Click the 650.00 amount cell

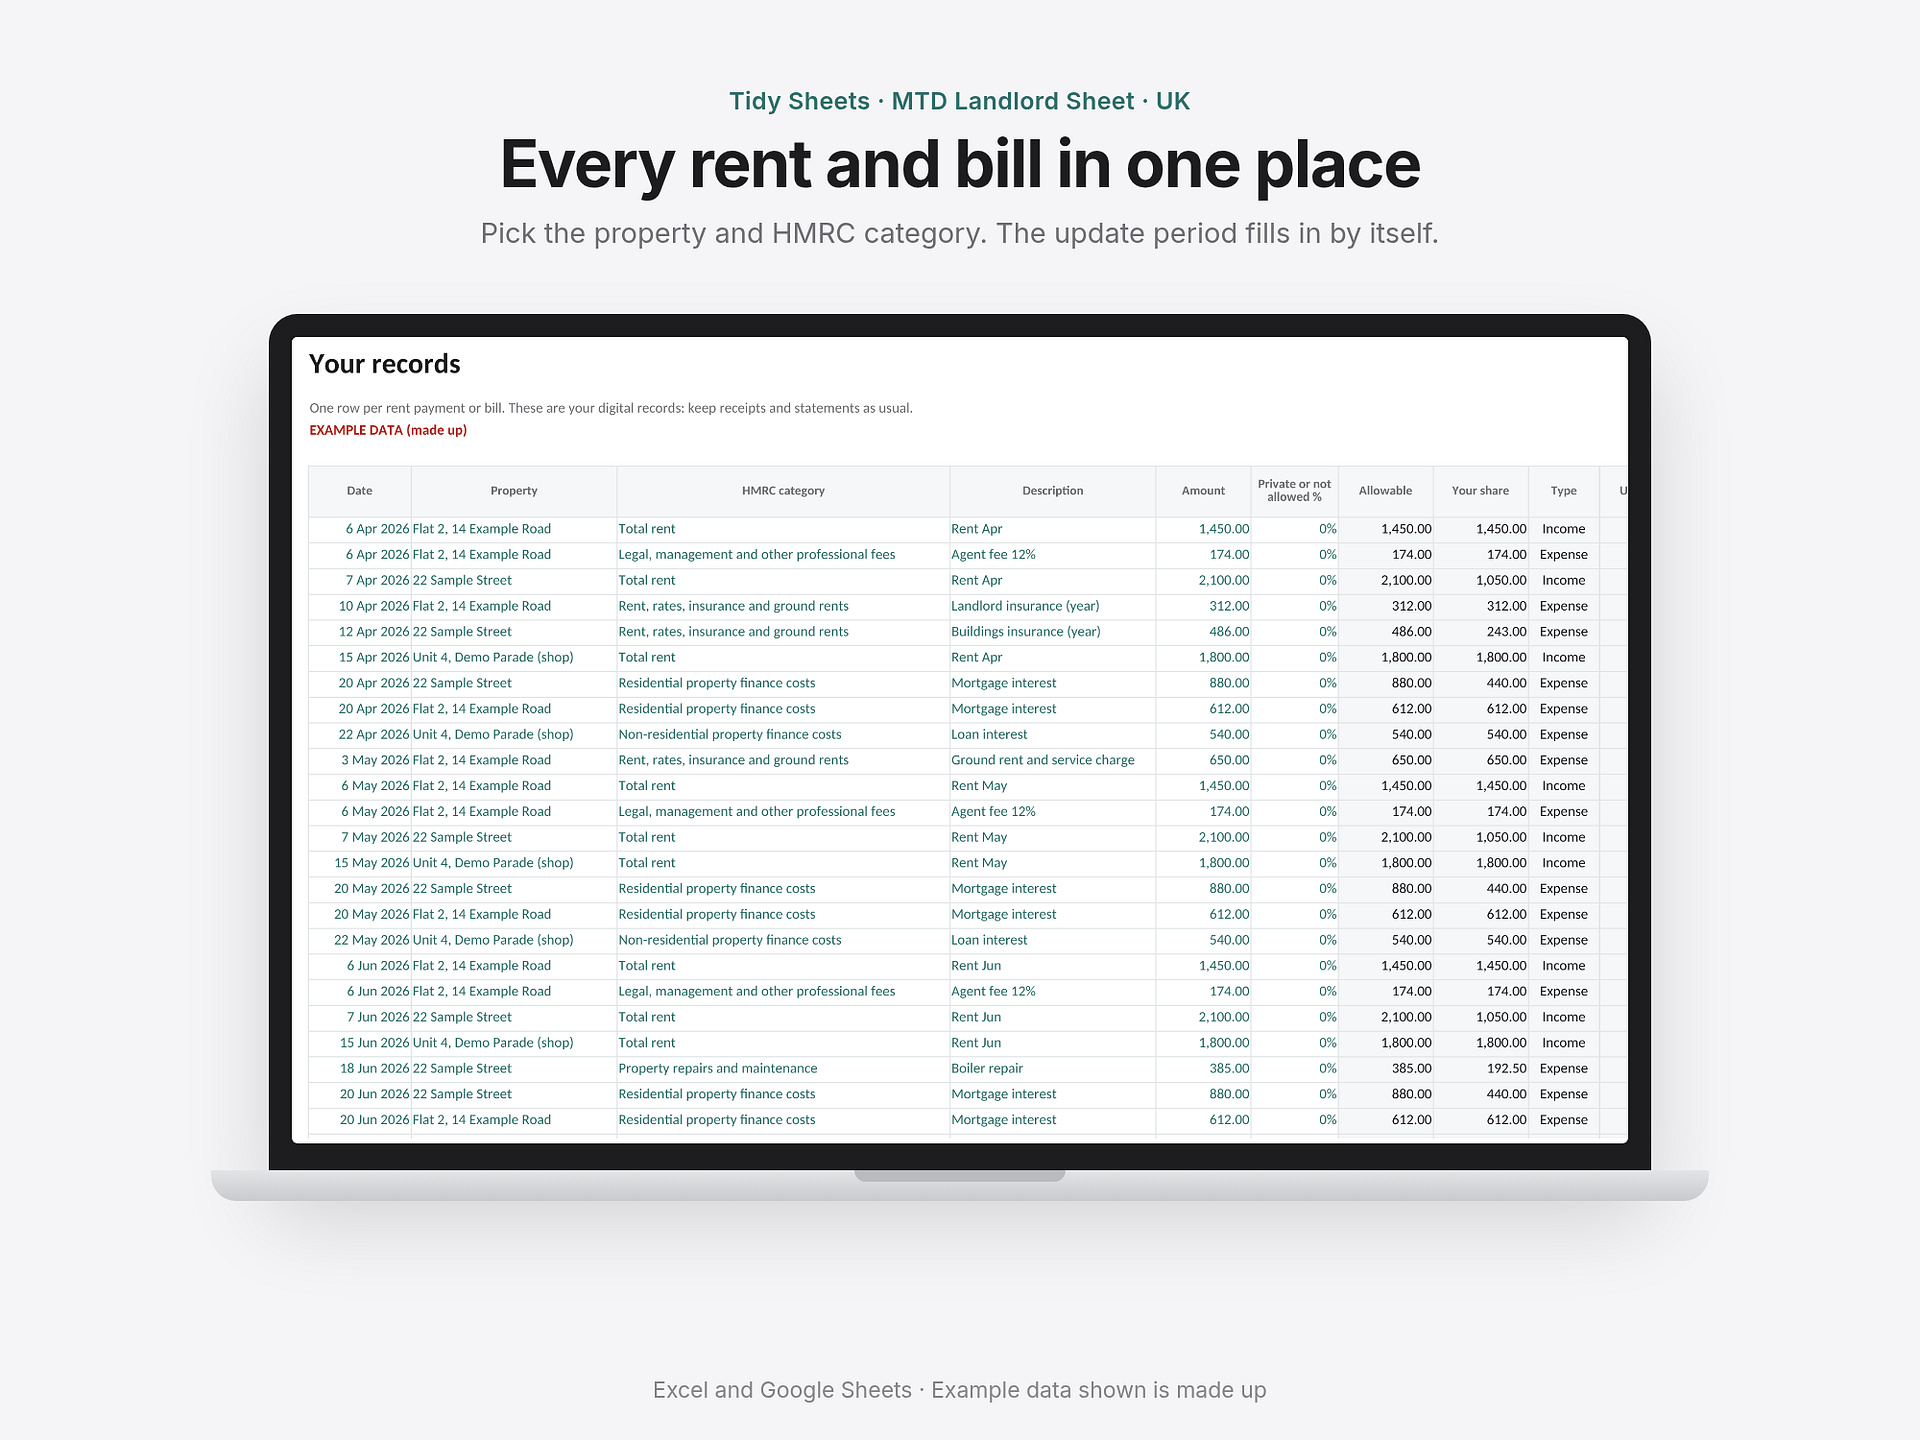coord(1203,760)
